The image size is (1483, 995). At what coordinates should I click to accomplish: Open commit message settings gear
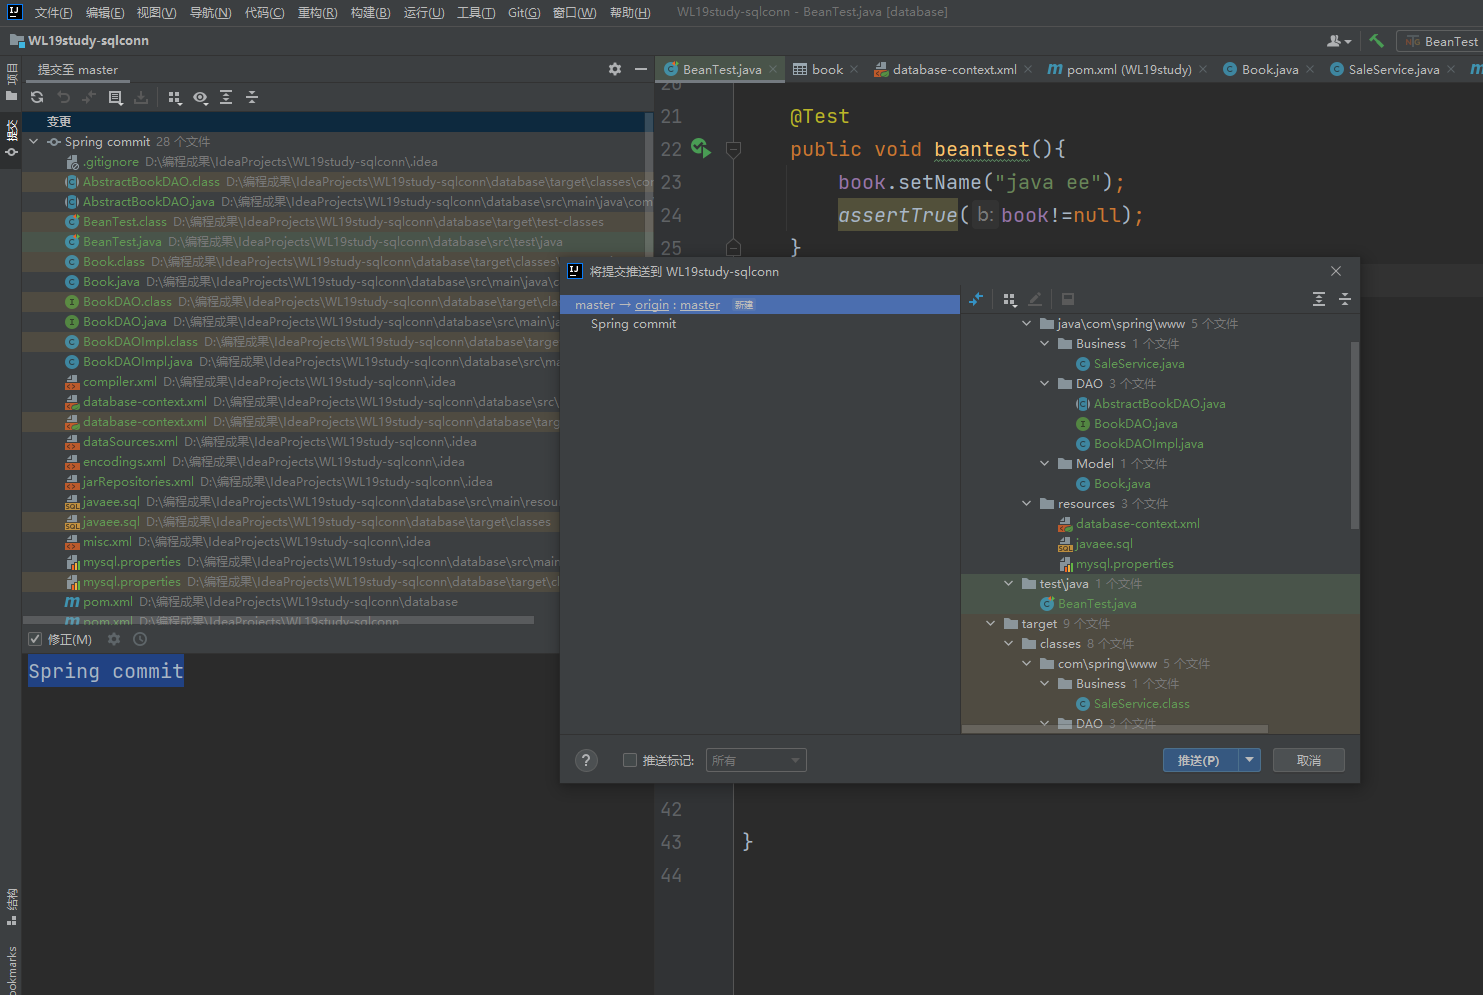point(114,639)
